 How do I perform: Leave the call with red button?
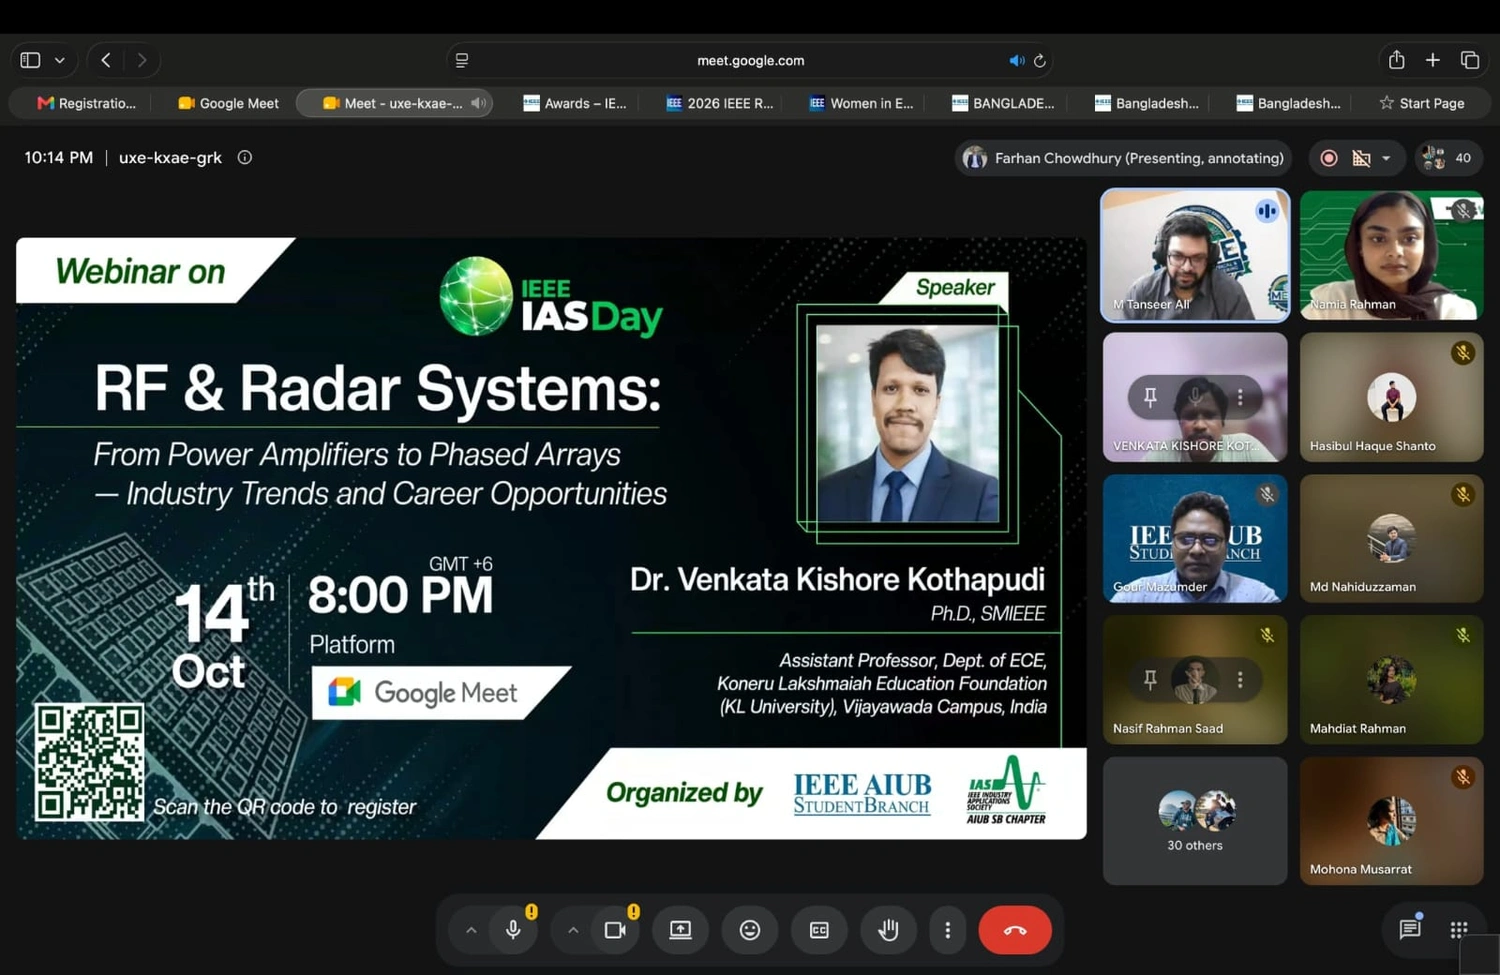[x=1015, y=930]
